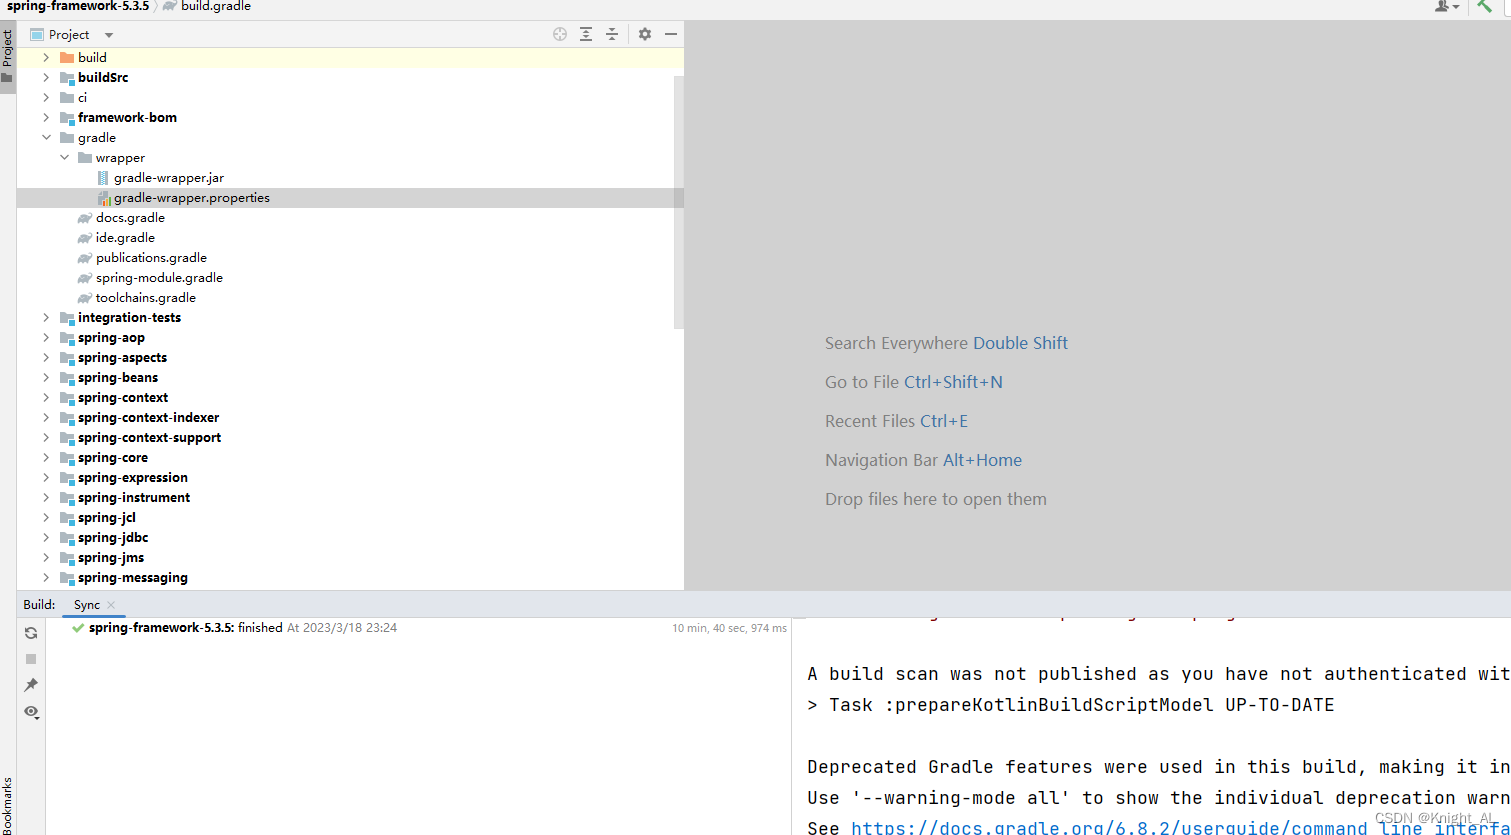
Task: Click the Build panel label
Action: 39,605
